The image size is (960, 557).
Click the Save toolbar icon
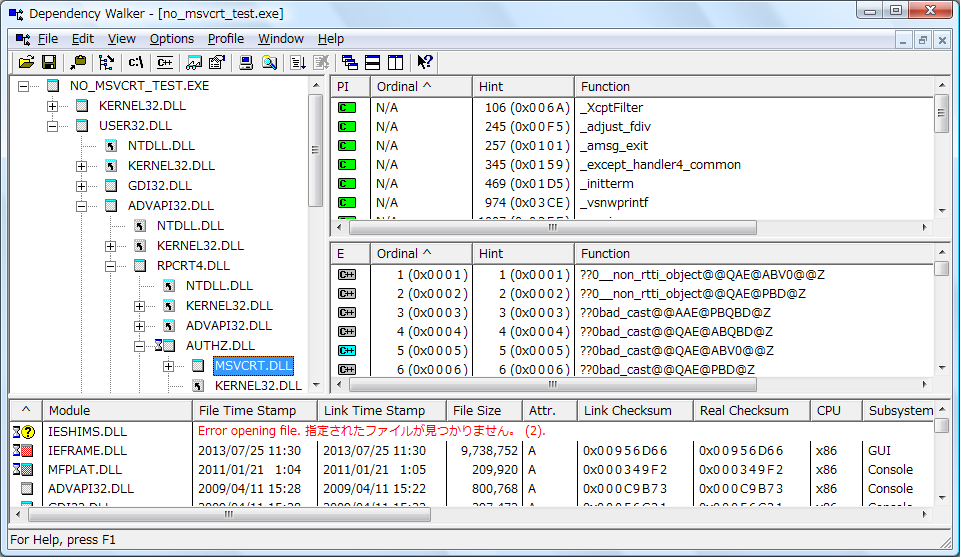[x=48, y=63]
